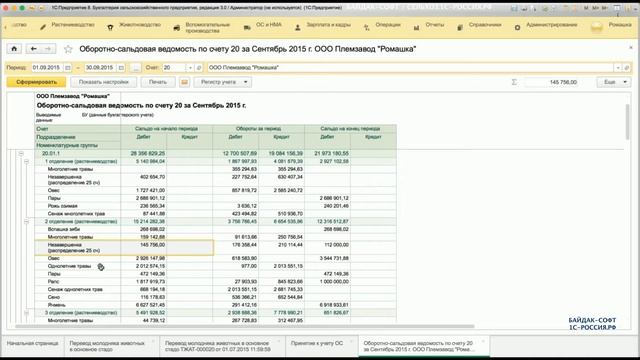Viewport: 640px width, 360px height.
Task: Open the Справочники section
Action: pos(479,26)
